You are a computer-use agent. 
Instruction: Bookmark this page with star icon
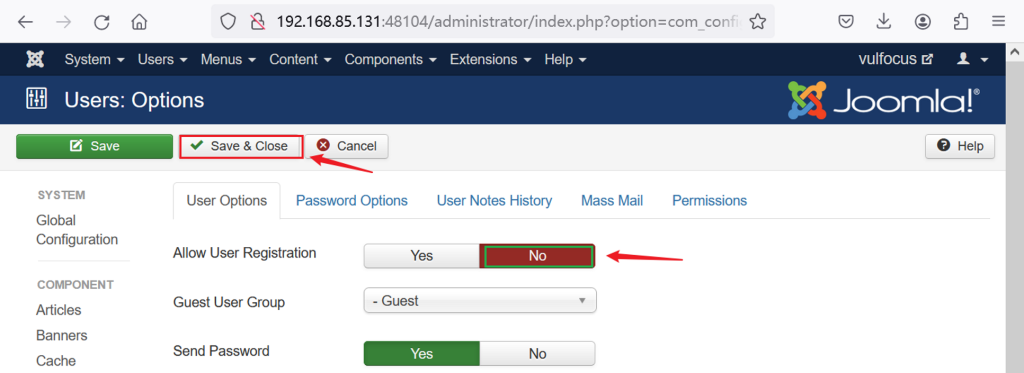click(758, 22)
